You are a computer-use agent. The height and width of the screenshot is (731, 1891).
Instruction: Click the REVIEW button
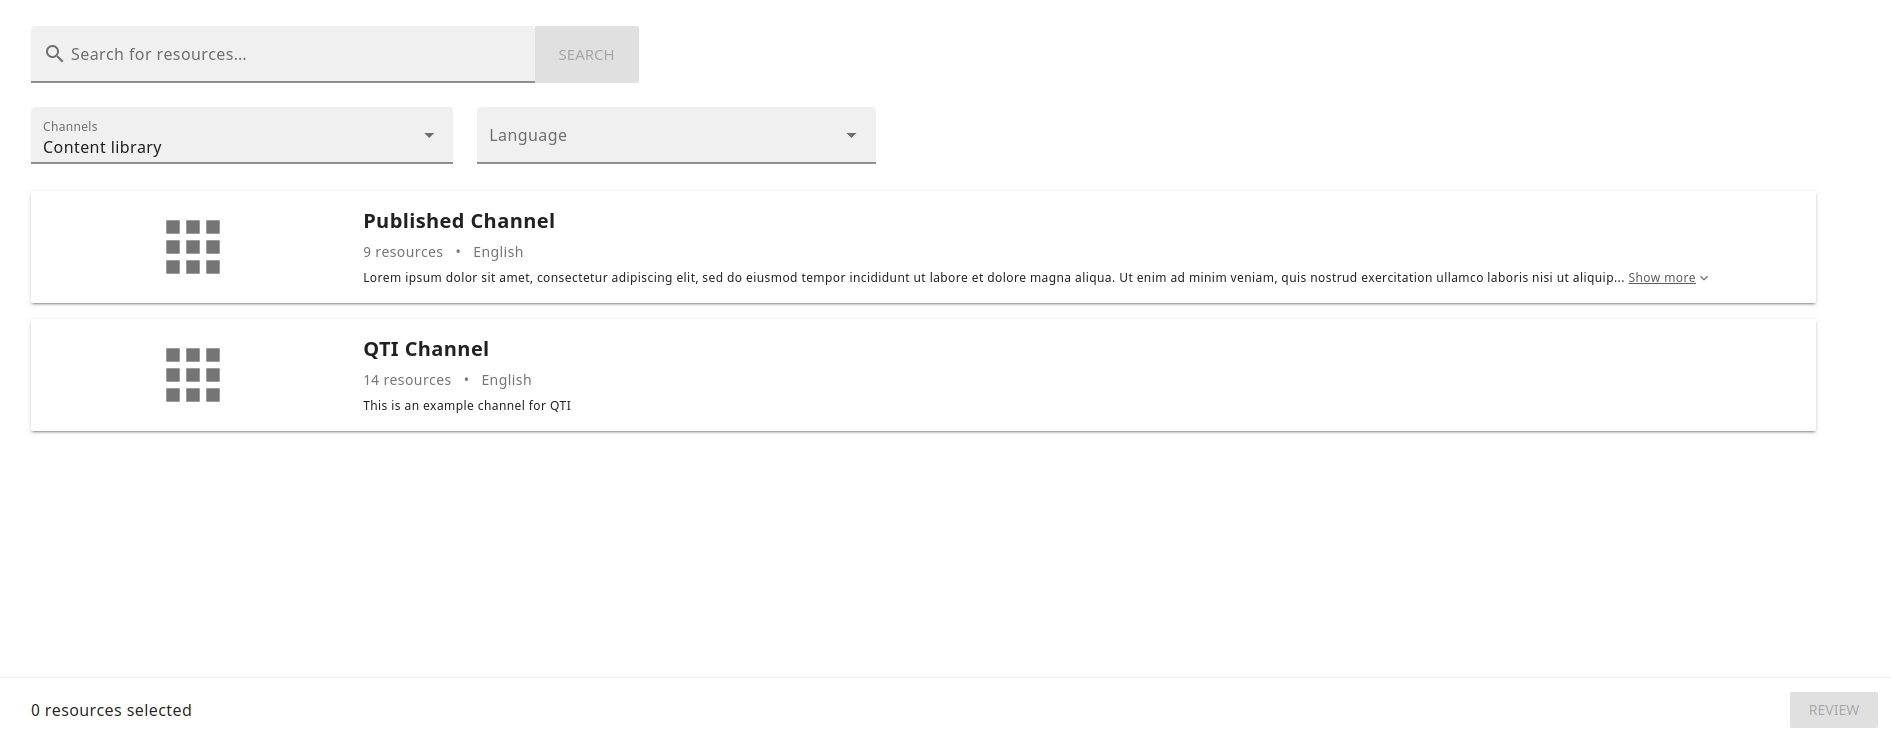1834,710
